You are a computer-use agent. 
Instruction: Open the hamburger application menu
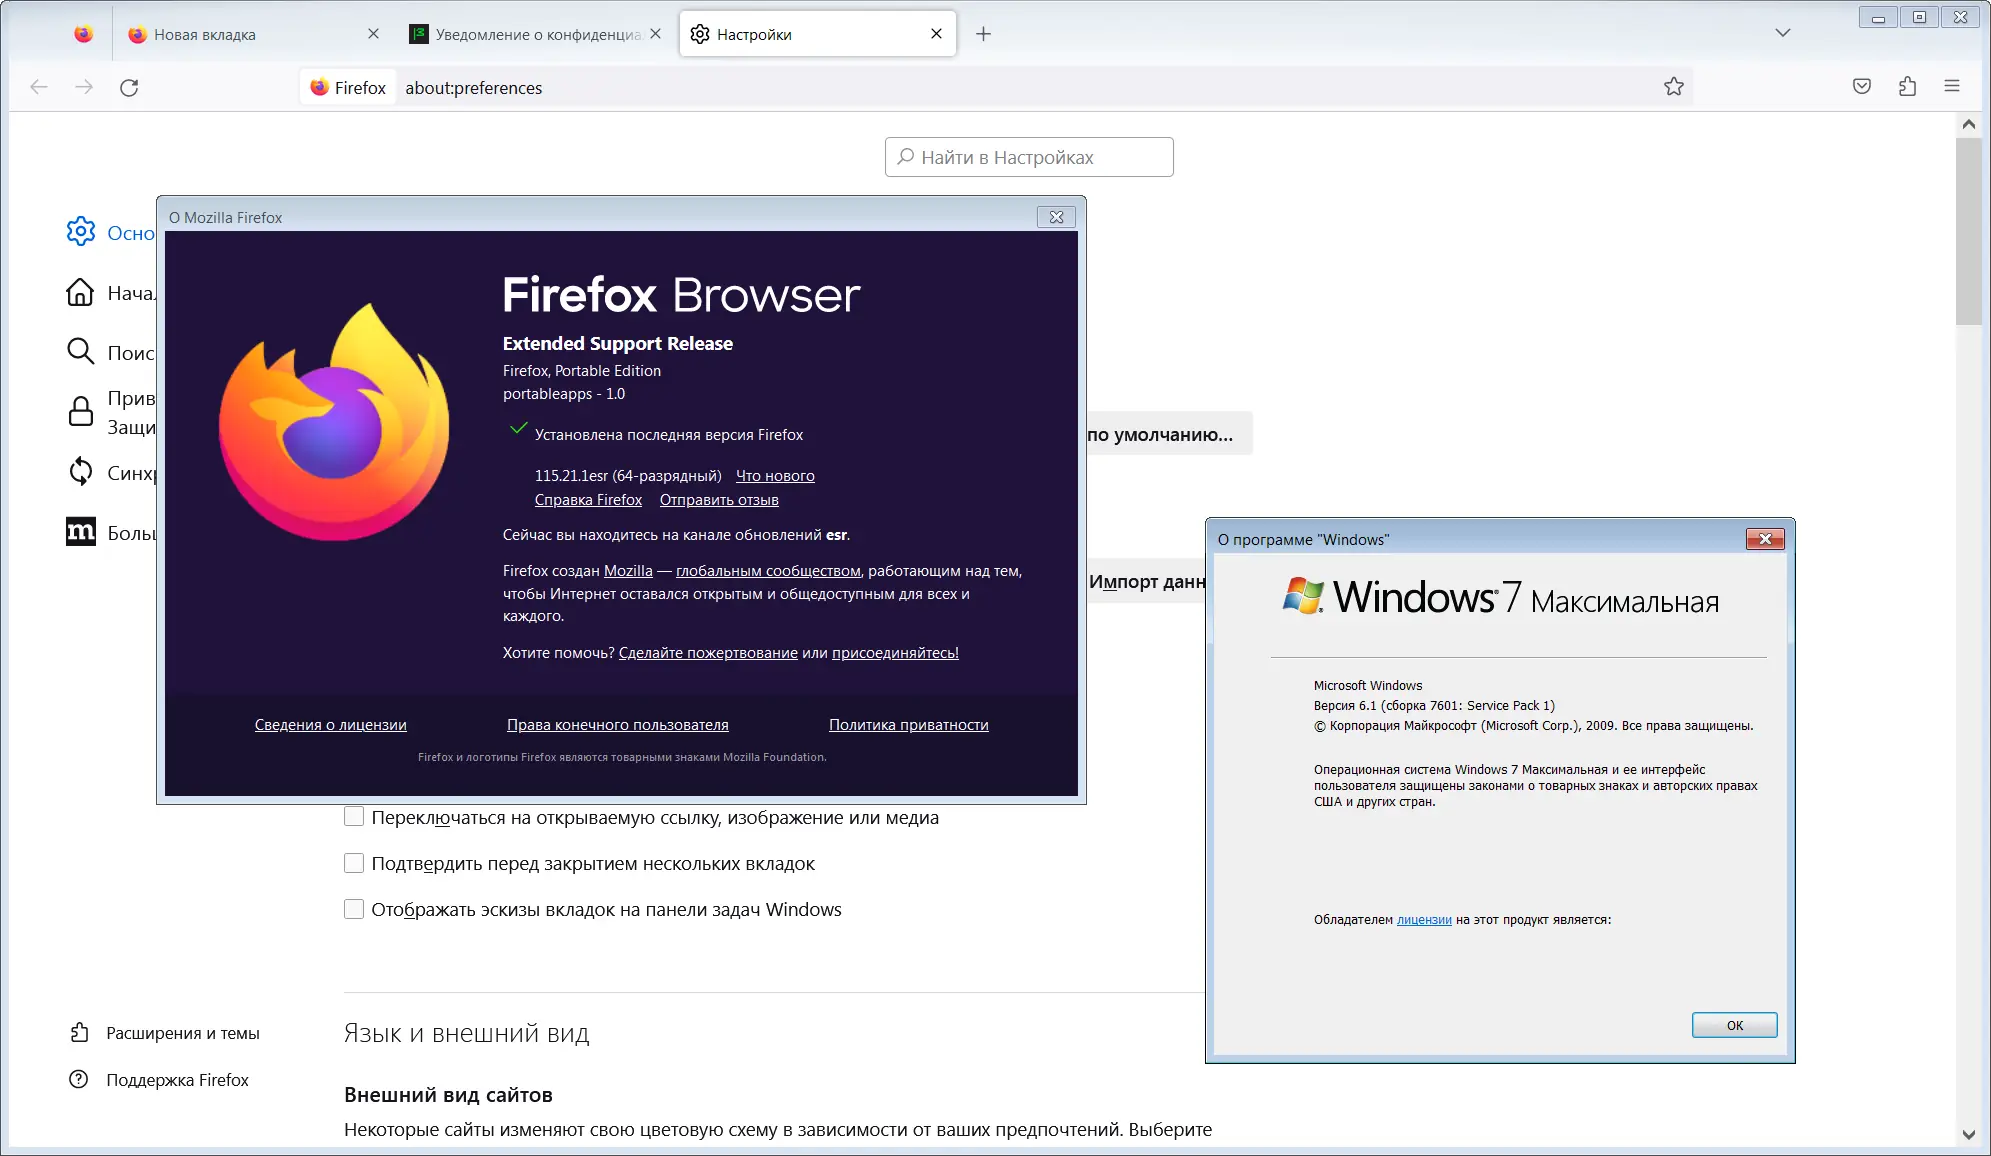pos(1951,87)
